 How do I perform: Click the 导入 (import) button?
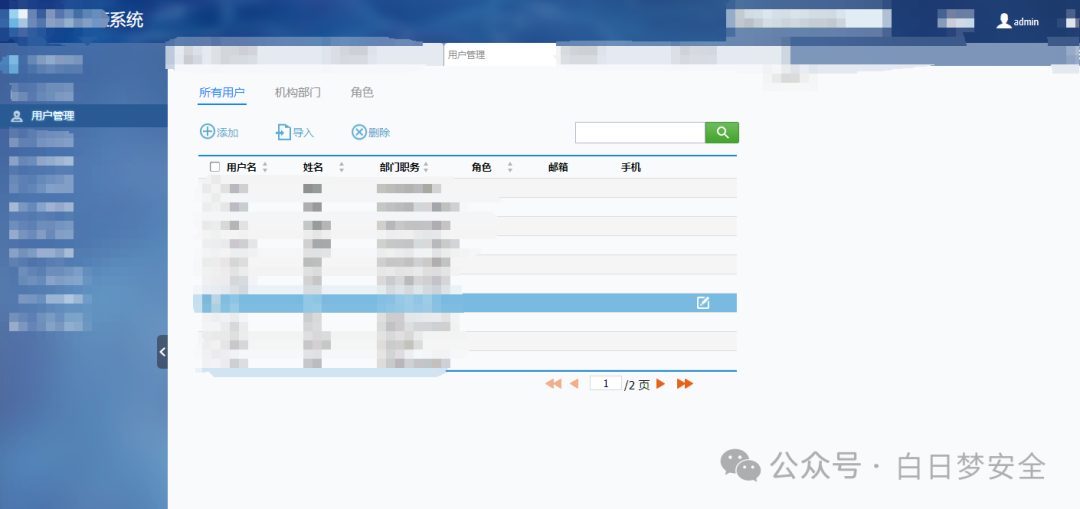295,132
